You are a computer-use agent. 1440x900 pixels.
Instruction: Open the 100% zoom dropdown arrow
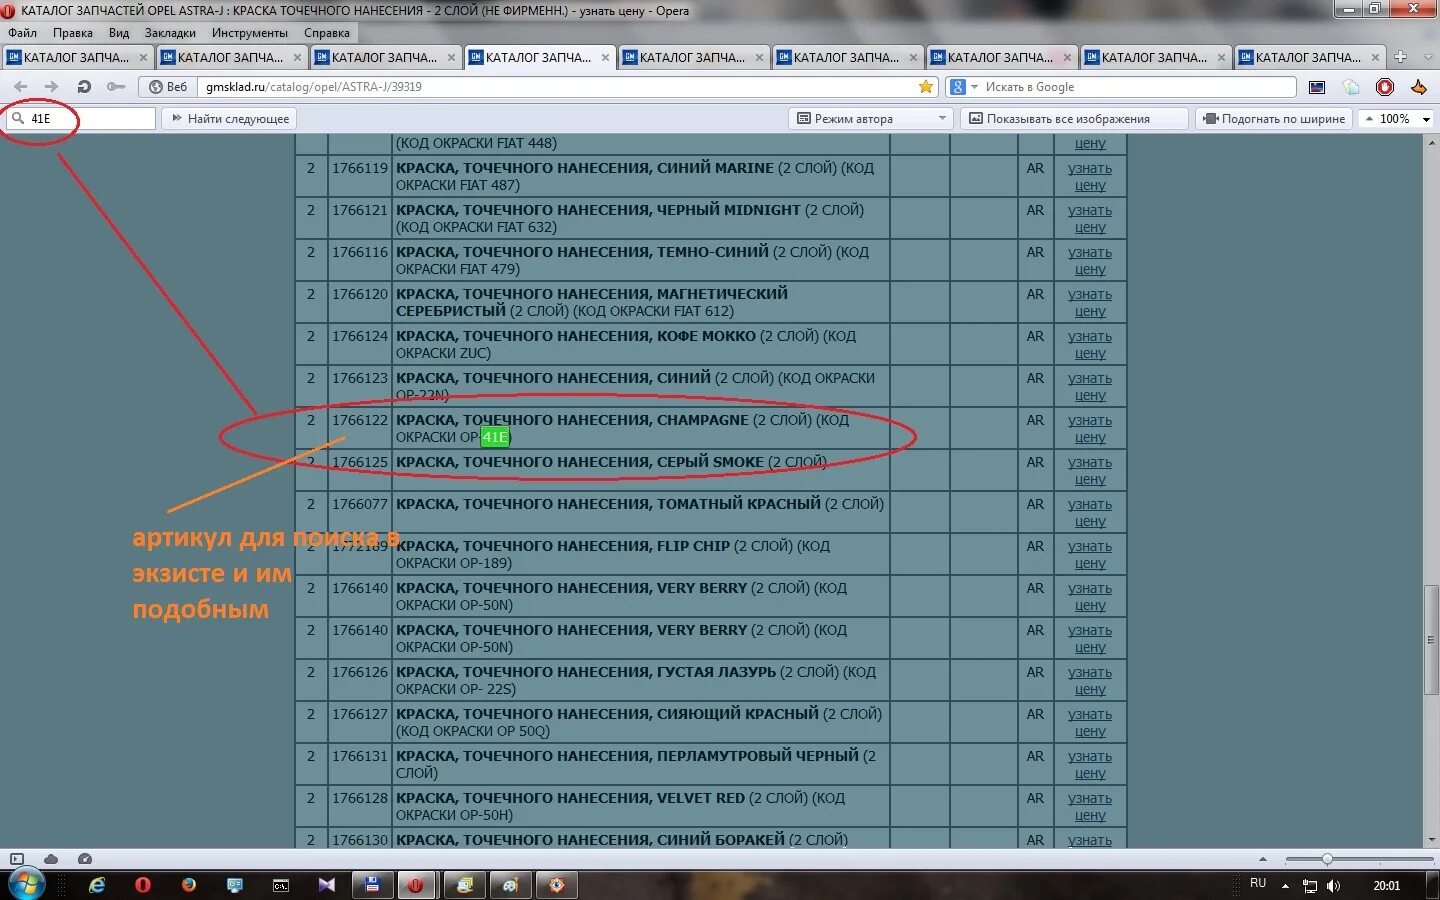(x=1426, y=119)
